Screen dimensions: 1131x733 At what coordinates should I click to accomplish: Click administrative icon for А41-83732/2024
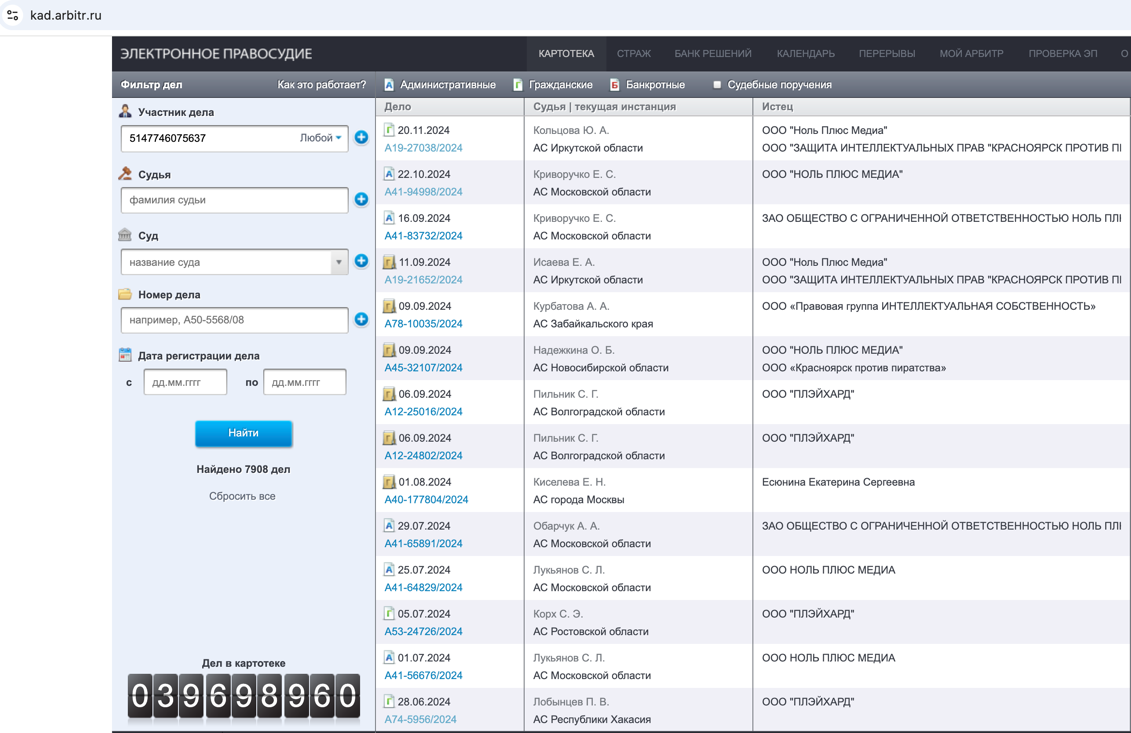point(389,218)
